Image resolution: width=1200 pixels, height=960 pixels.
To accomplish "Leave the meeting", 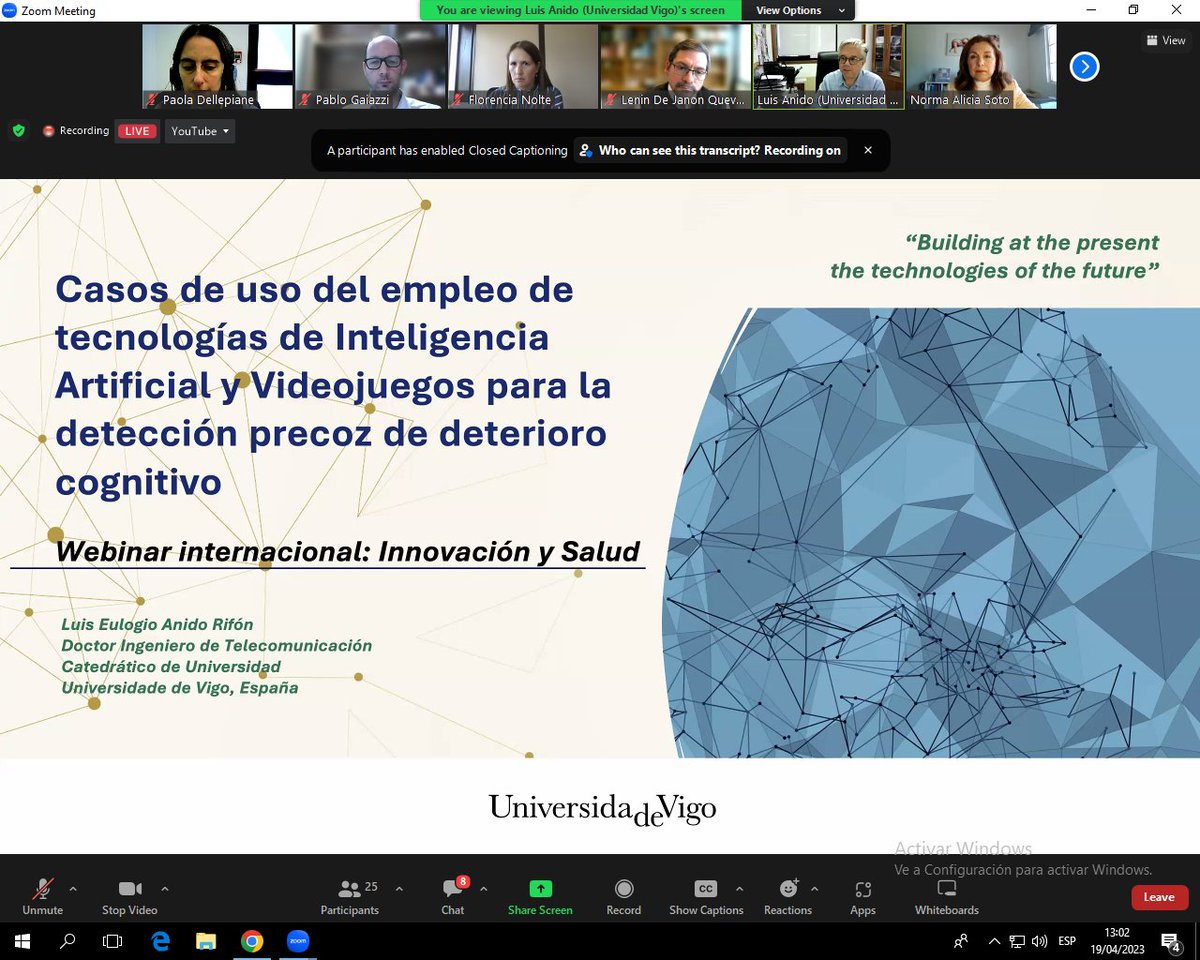I will pos(1159,897).
